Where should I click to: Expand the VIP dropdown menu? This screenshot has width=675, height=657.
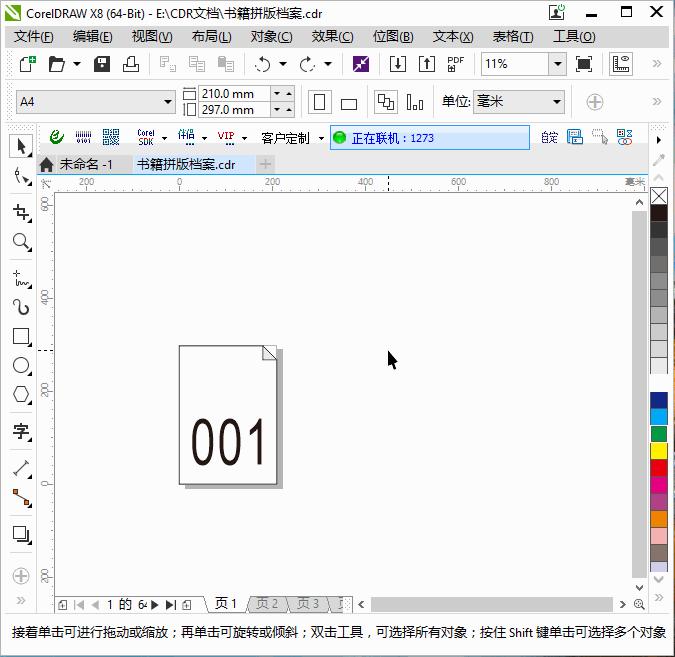[x=245, y=138]
